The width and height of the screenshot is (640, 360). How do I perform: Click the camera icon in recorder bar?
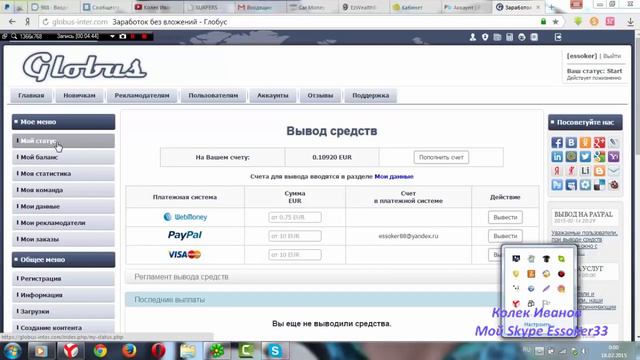tap(122, 36)
